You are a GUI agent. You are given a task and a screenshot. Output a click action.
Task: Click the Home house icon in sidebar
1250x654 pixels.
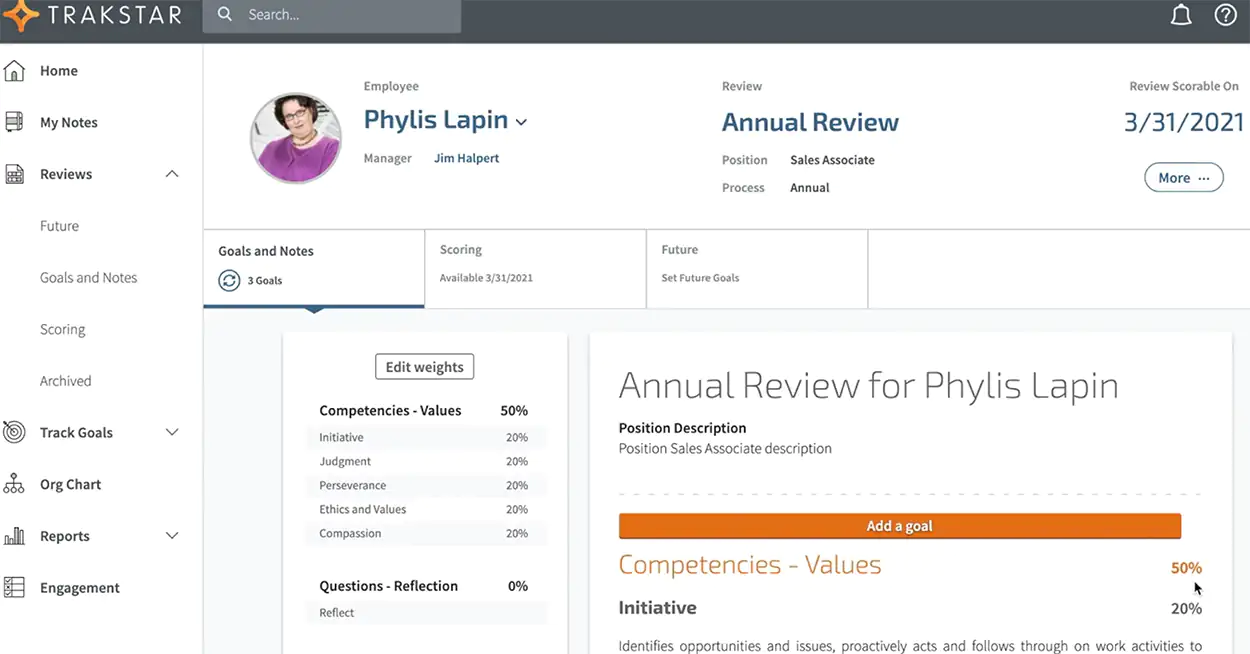click(14, 70)
